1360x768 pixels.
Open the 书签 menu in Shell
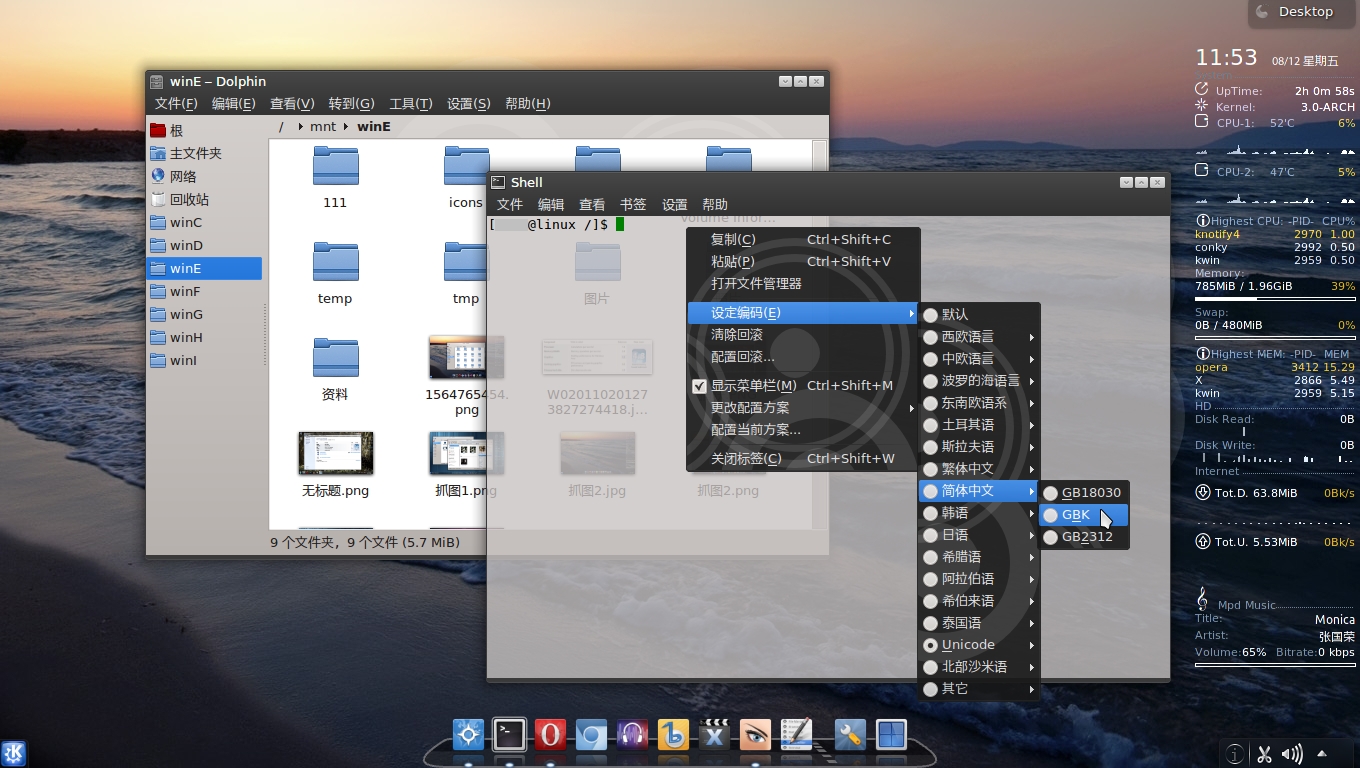633,204
